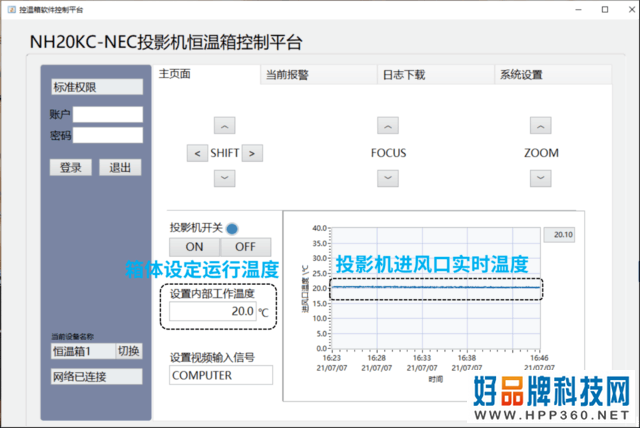Click the FOCUS down arrow button
Image resolution: width=640 pixels, height=428 pixels.
(x=388, y=178)
